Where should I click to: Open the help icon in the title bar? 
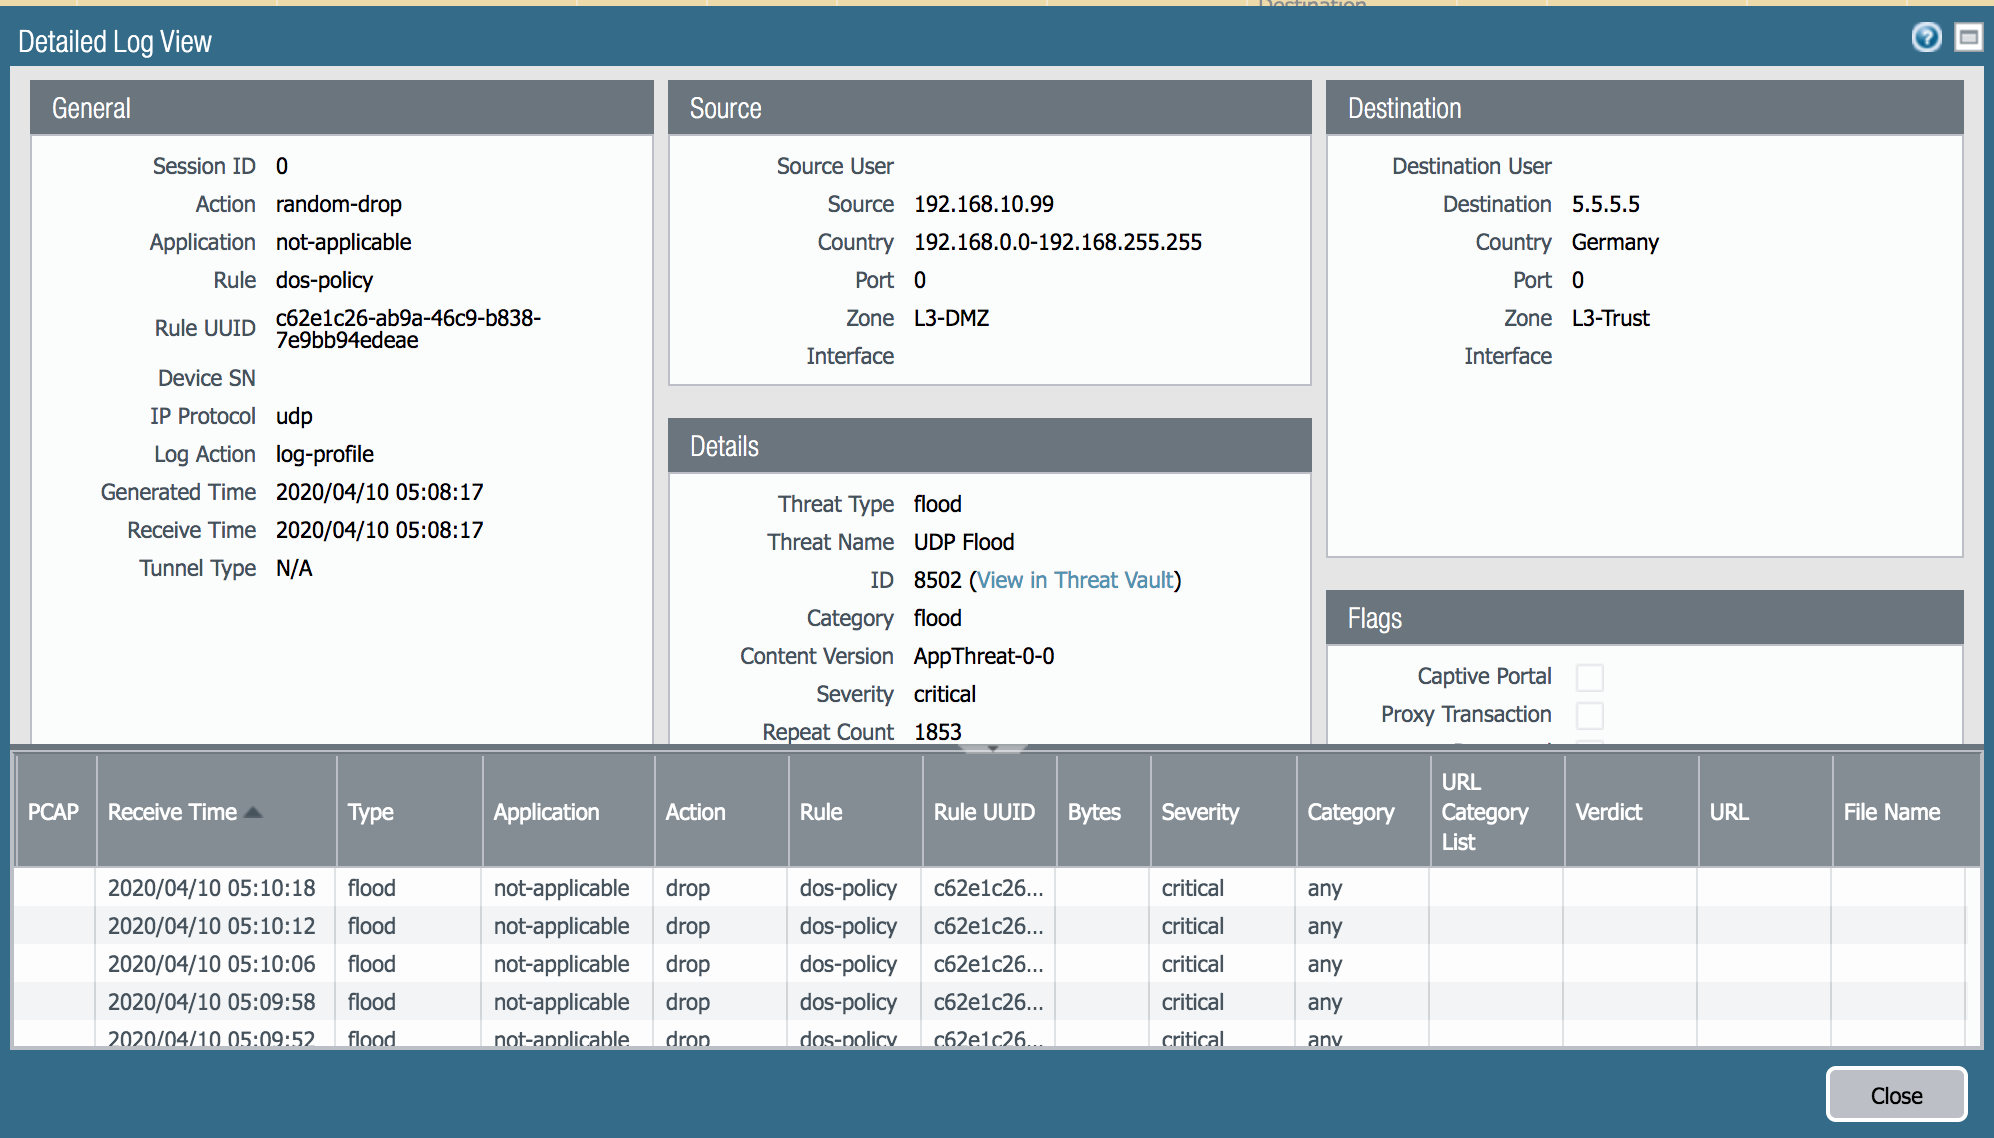[1926, 38]
